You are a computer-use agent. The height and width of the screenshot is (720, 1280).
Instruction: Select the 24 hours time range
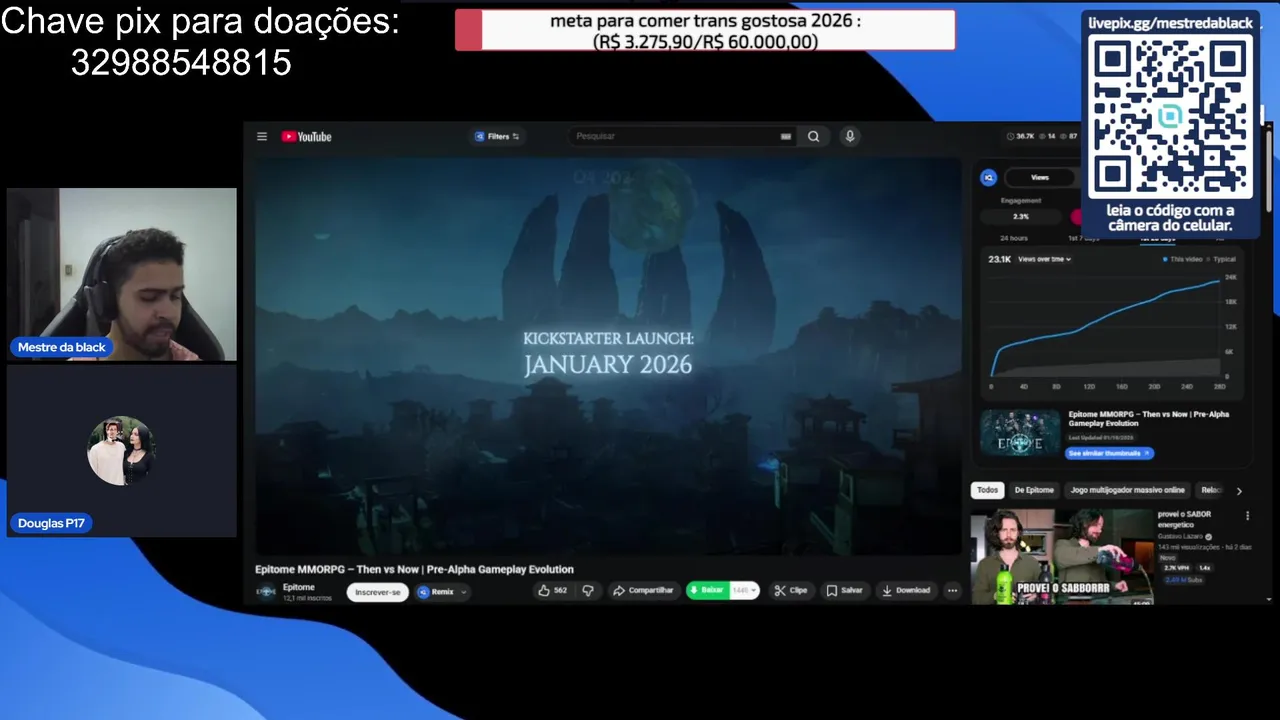click(x=1013, y=238)
